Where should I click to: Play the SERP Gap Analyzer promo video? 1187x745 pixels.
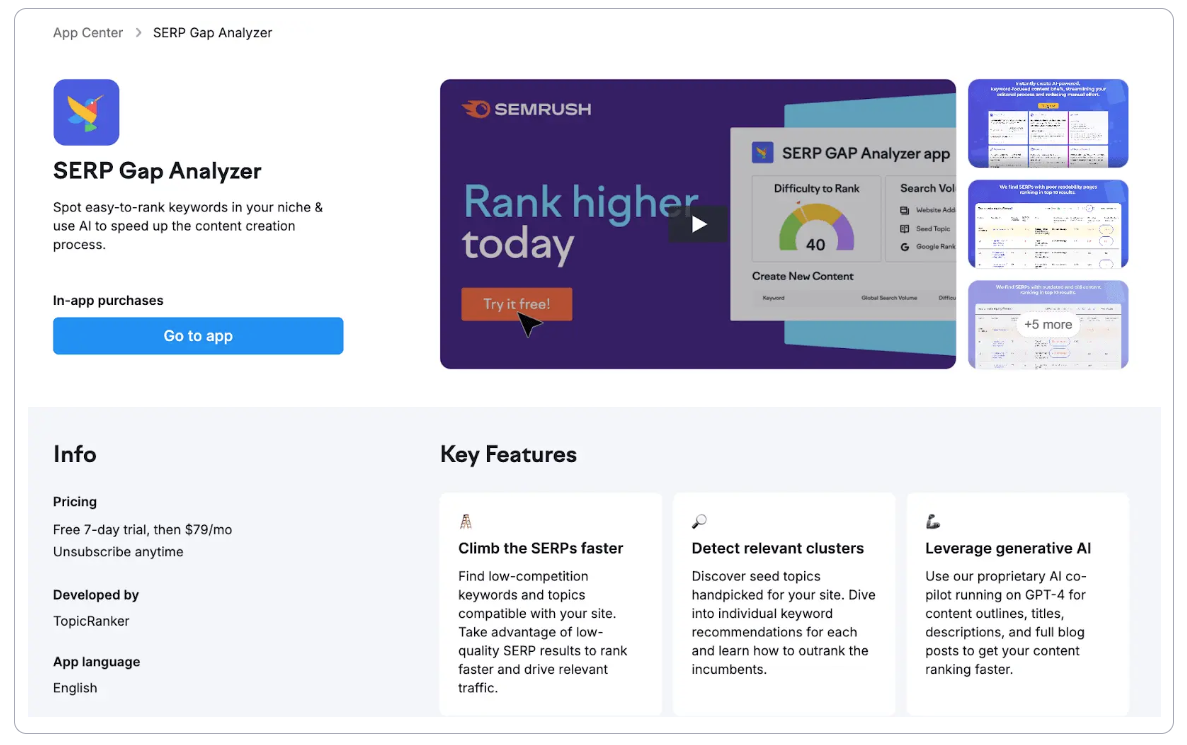(697, 224)
